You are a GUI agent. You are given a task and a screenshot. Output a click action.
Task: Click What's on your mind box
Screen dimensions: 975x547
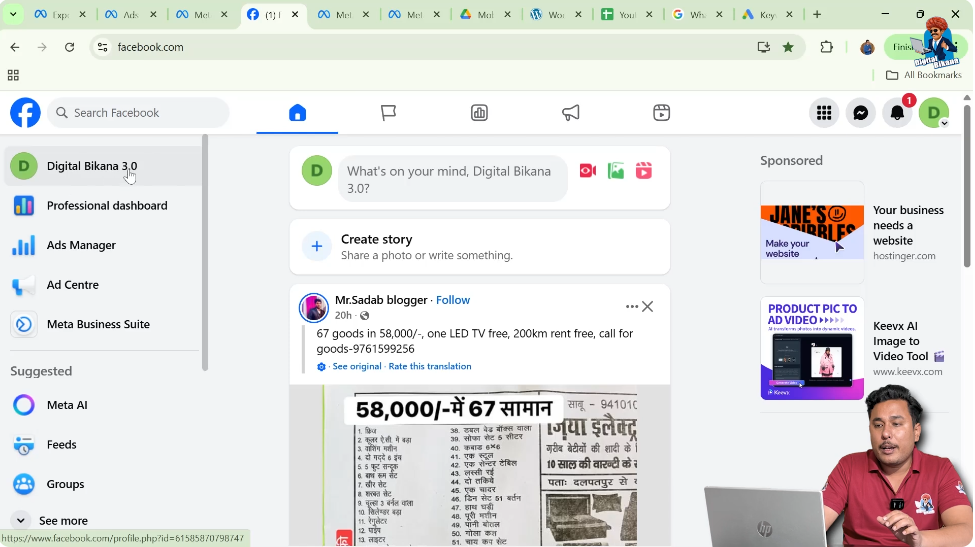[453, 179]
